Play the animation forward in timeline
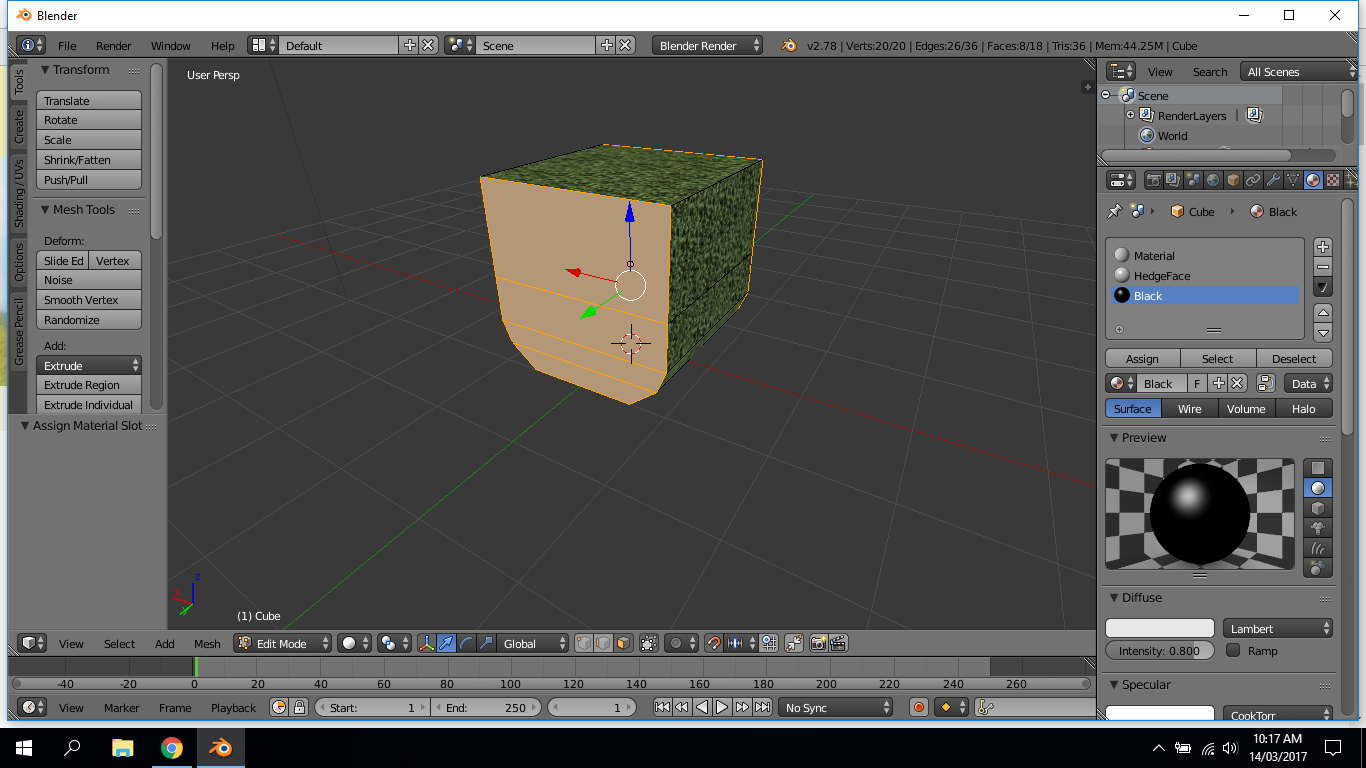The image size is (1366, 768). pyautogui.click(x=722, y=707)
